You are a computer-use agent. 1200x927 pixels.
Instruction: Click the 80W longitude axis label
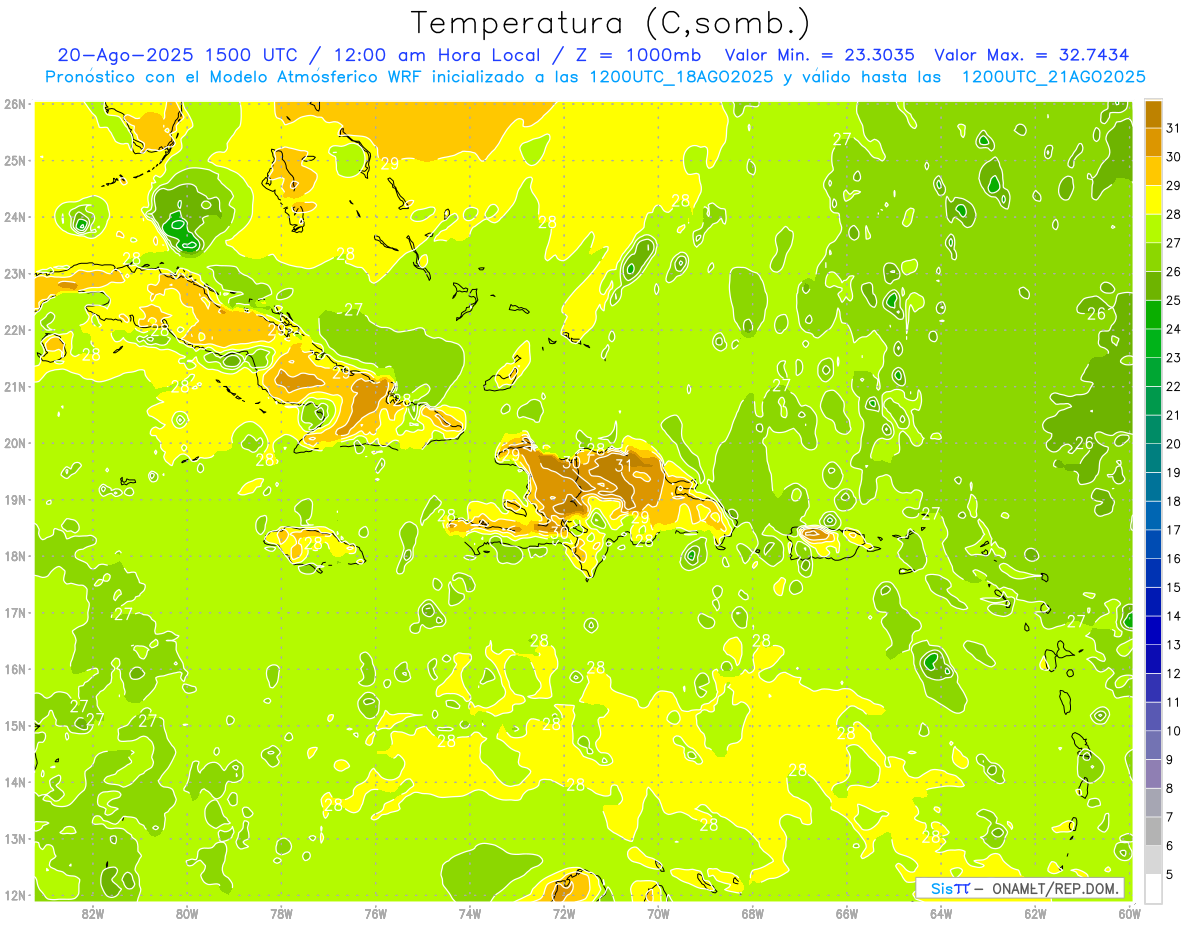click(187, 913)
